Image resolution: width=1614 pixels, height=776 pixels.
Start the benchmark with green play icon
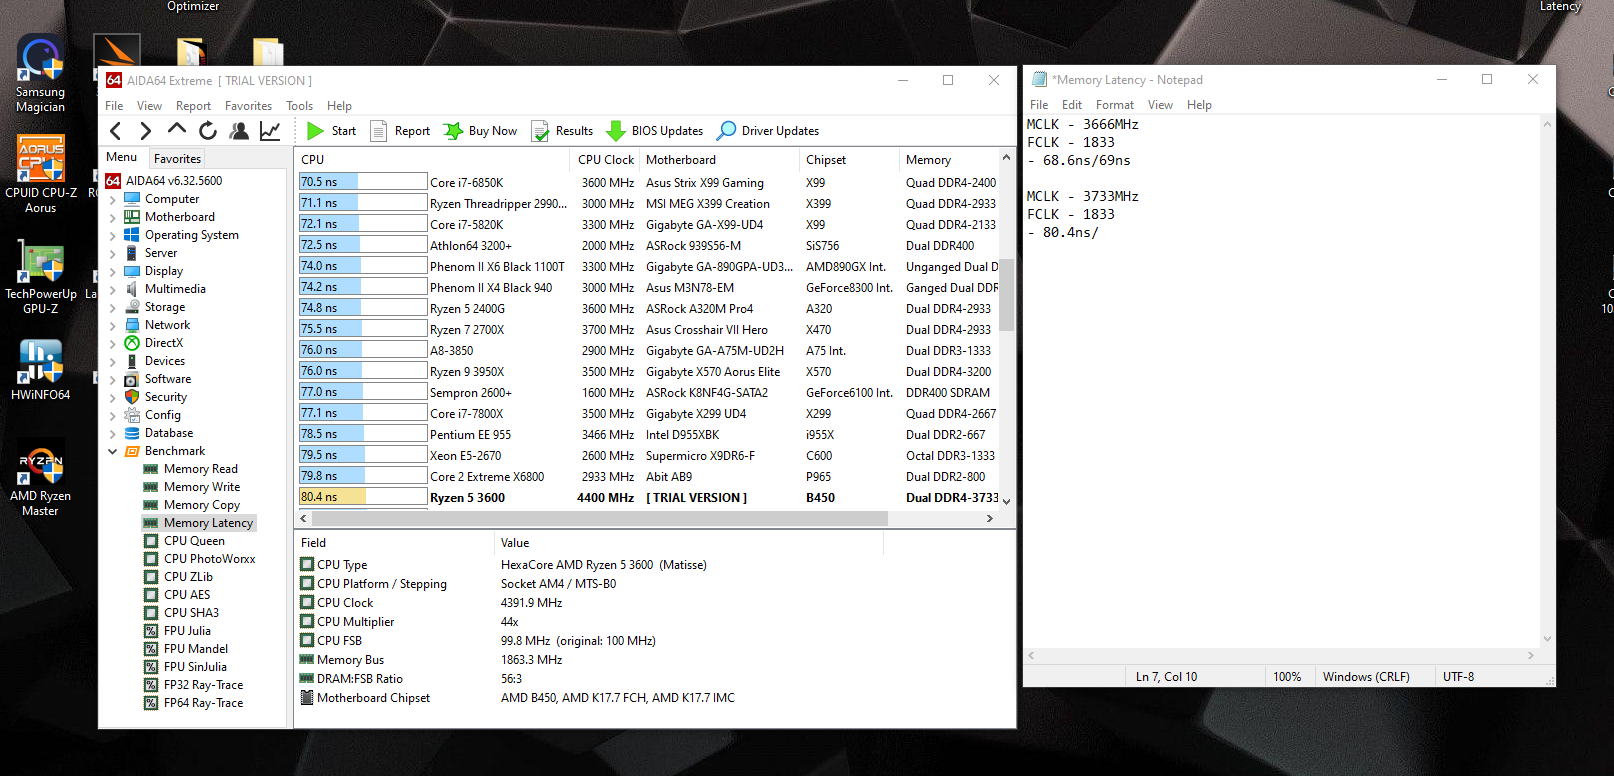coord(315,131)
